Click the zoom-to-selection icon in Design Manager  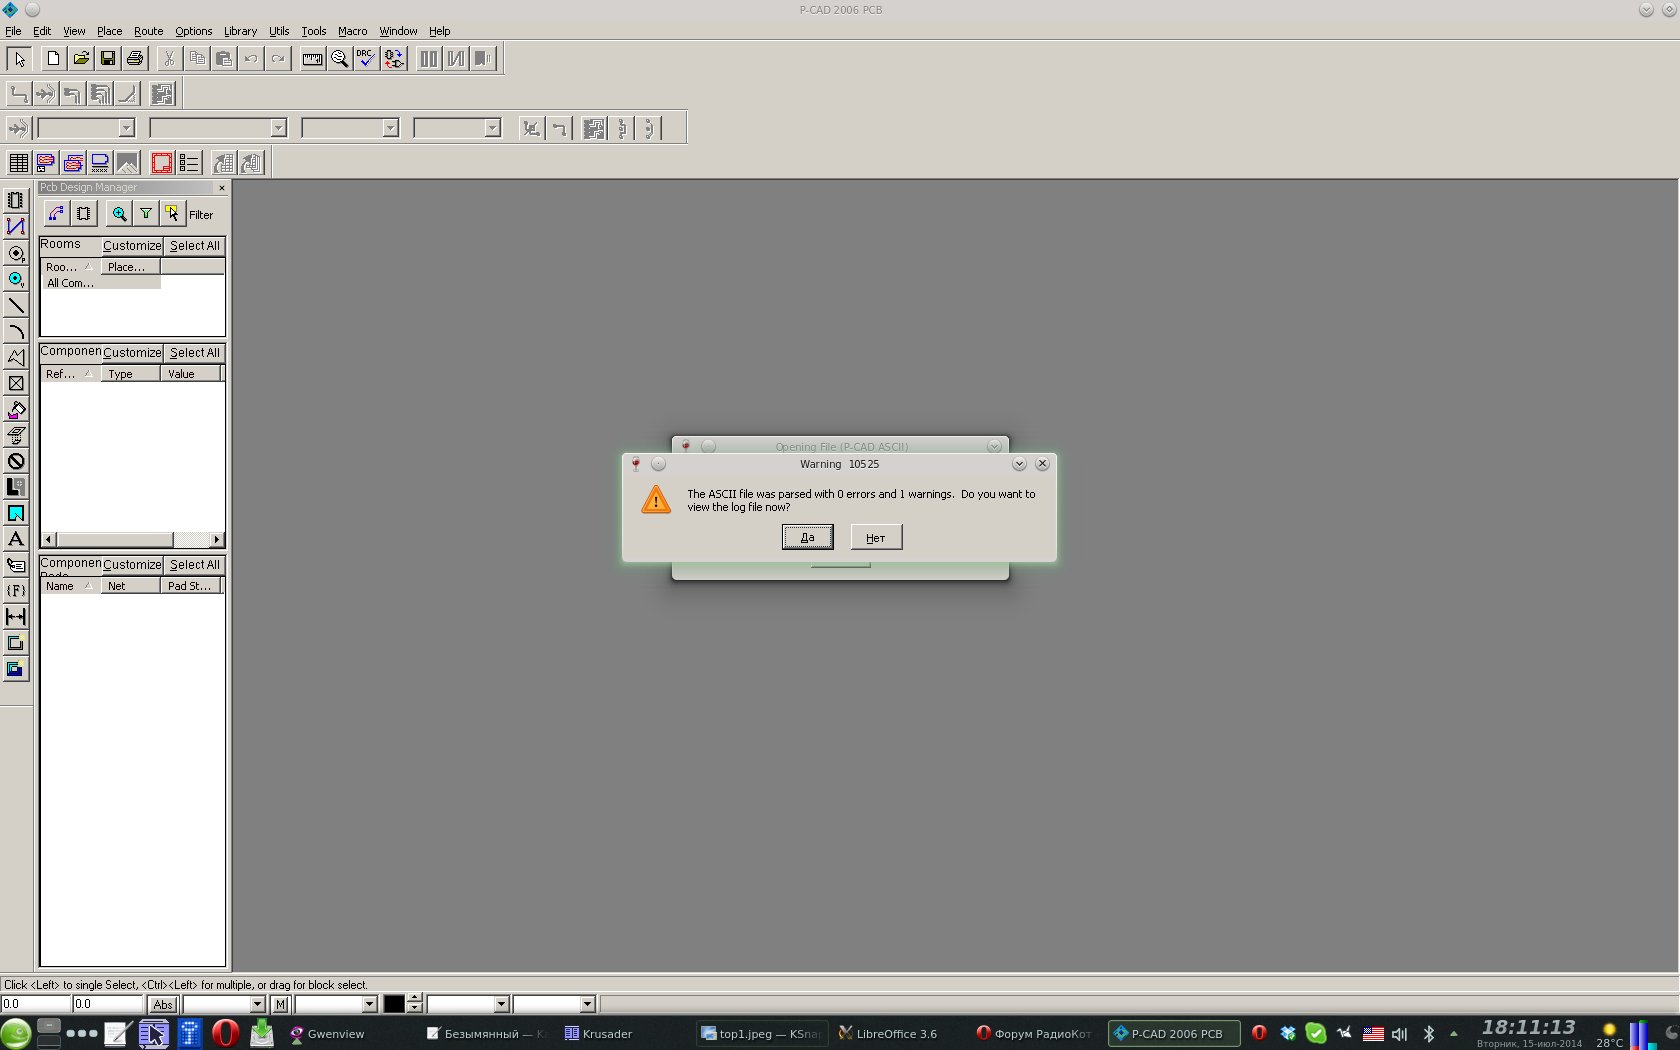tap(119, 214)
